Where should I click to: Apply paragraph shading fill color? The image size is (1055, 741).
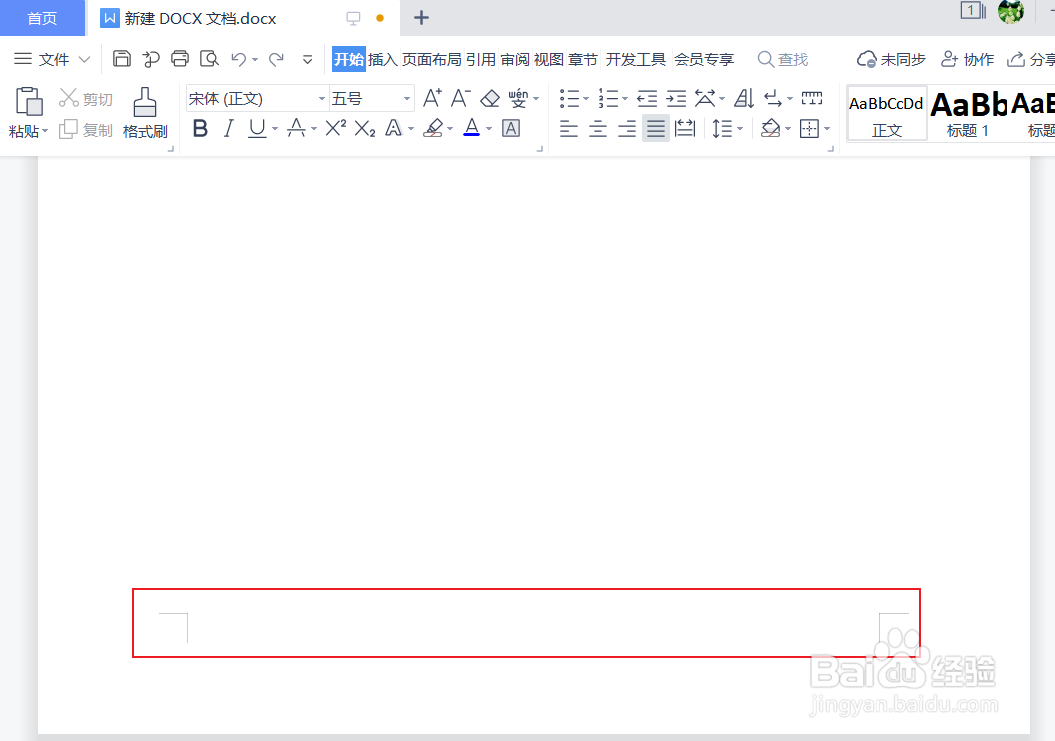tap(770, 128)
